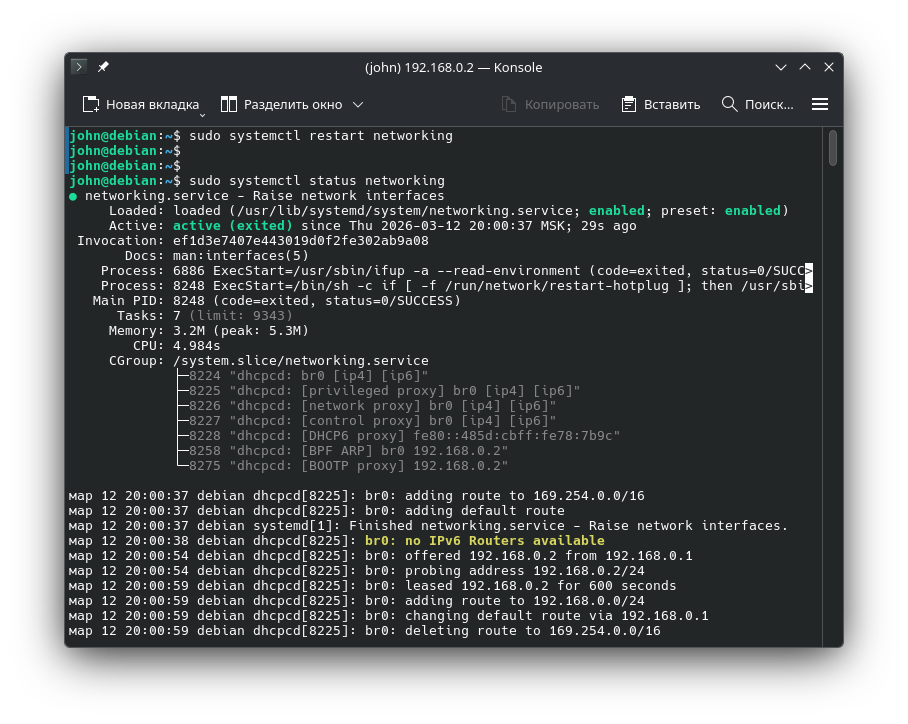The height and width of the screenshot is (724, 908).
Task: Expand the Разделить окно dropdown chevron
Action: coord(358,105)
